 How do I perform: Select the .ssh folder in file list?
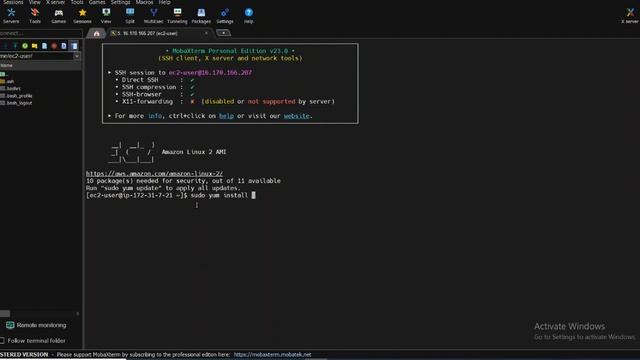[7, 81]
